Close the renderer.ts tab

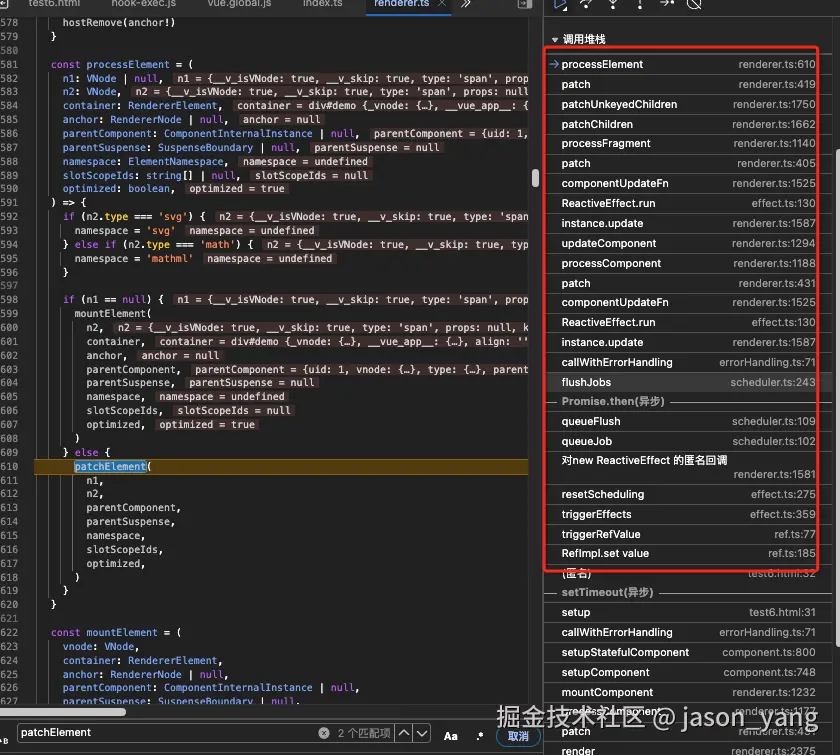click(x=442, y=3)
